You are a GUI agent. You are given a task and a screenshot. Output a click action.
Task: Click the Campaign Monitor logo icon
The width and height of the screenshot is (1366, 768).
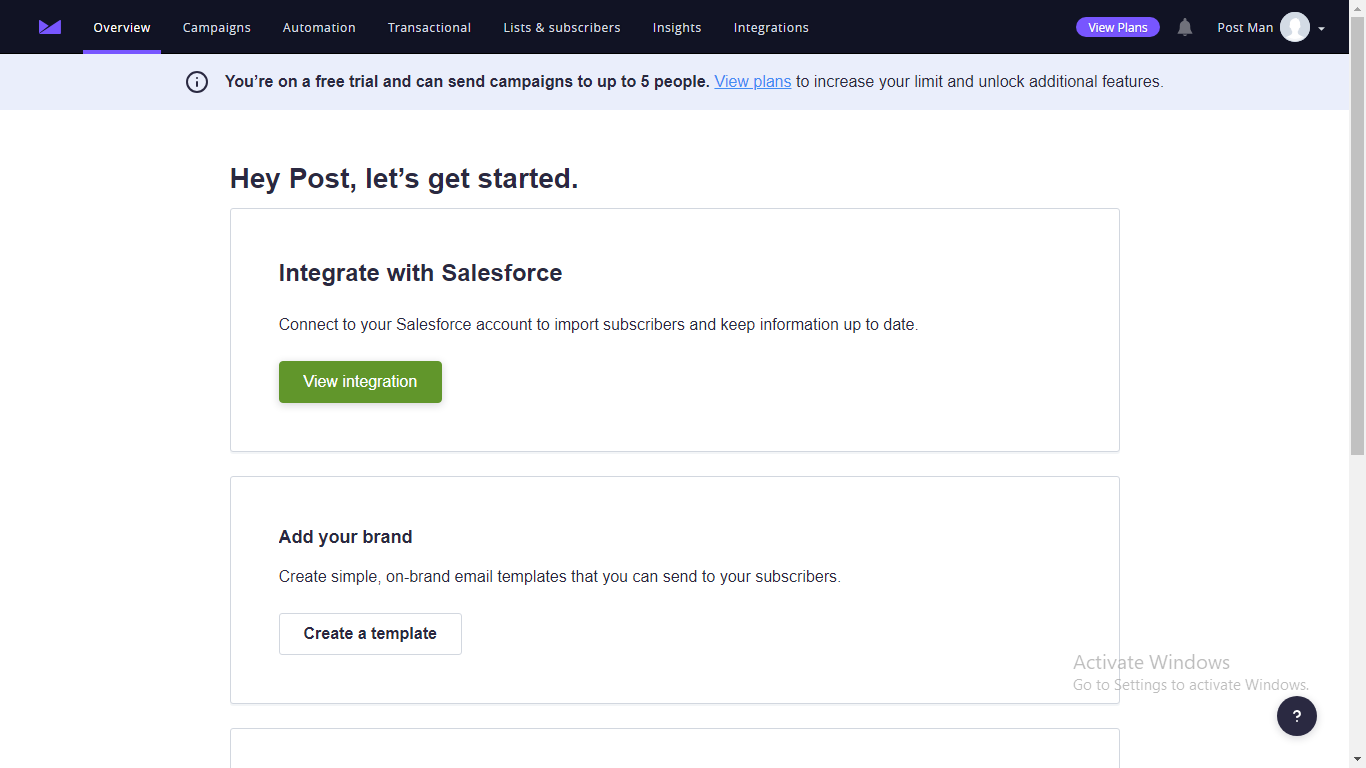click(x=50, y=27)
